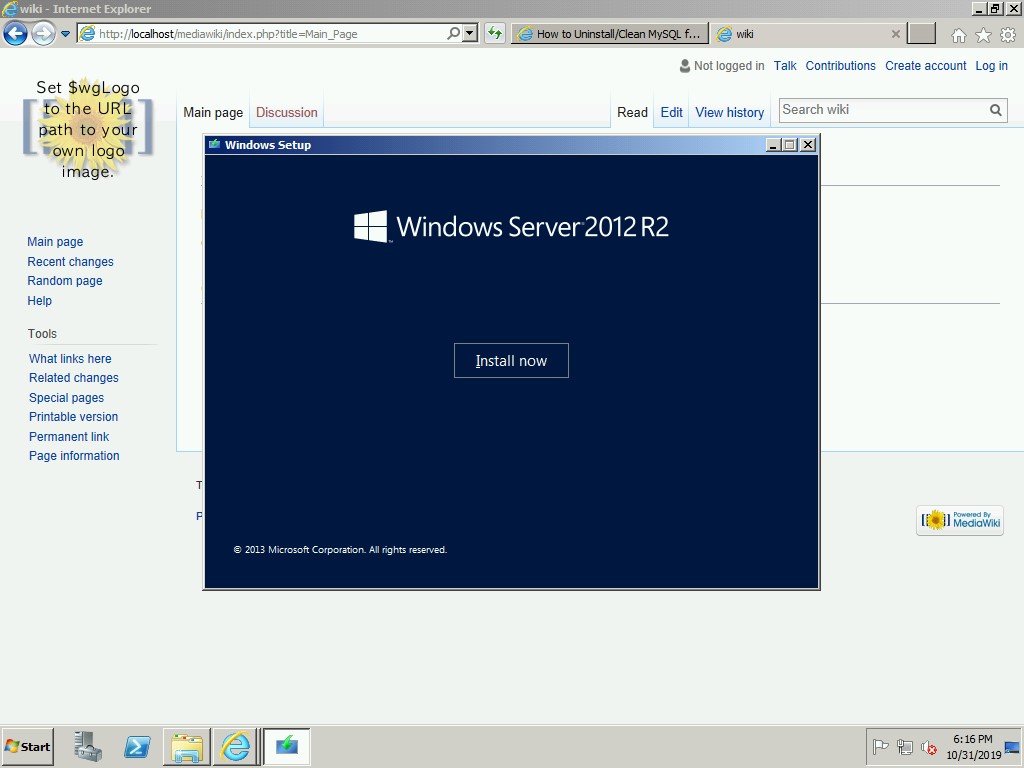1024x768 pixels.
Task: Click the Talk link
Action: click(785, 66)
